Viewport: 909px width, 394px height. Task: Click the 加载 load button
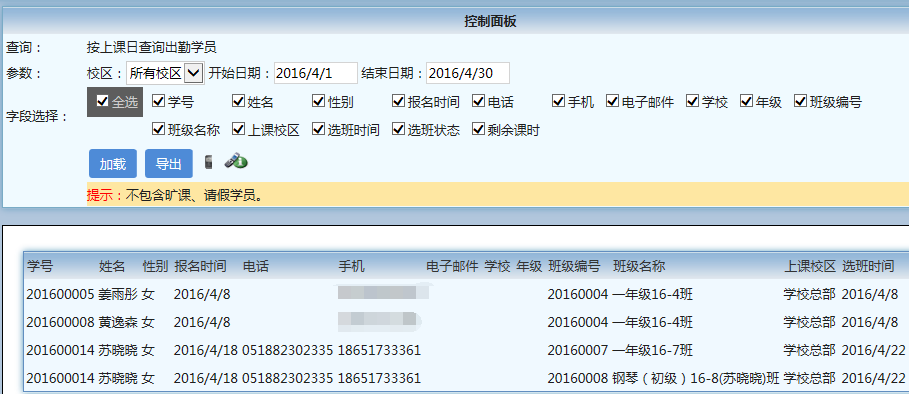[x=113, y=164]
